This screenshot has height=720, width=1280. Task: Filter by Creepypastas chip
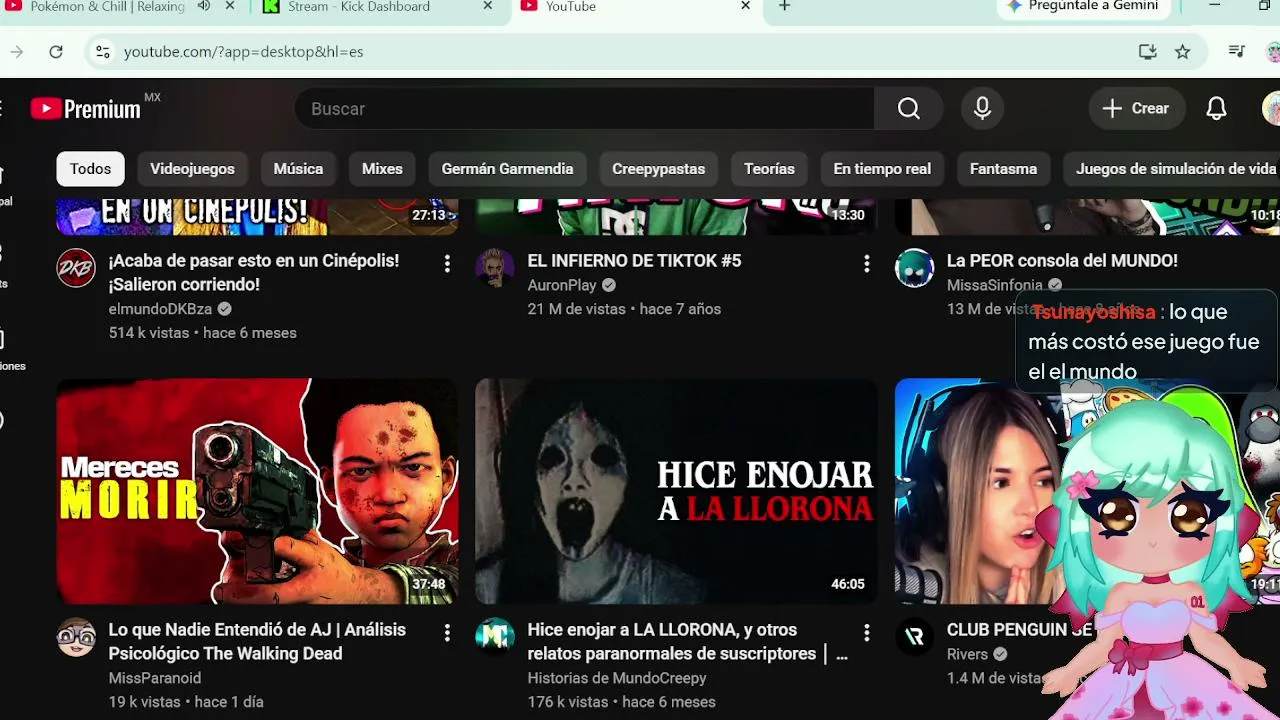coord(658,169)
